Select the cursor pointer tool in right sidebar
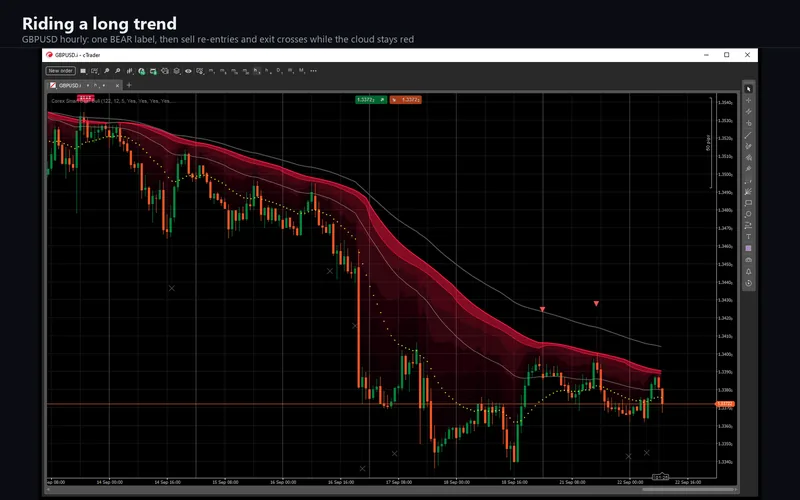 click(x=748, y=89)
